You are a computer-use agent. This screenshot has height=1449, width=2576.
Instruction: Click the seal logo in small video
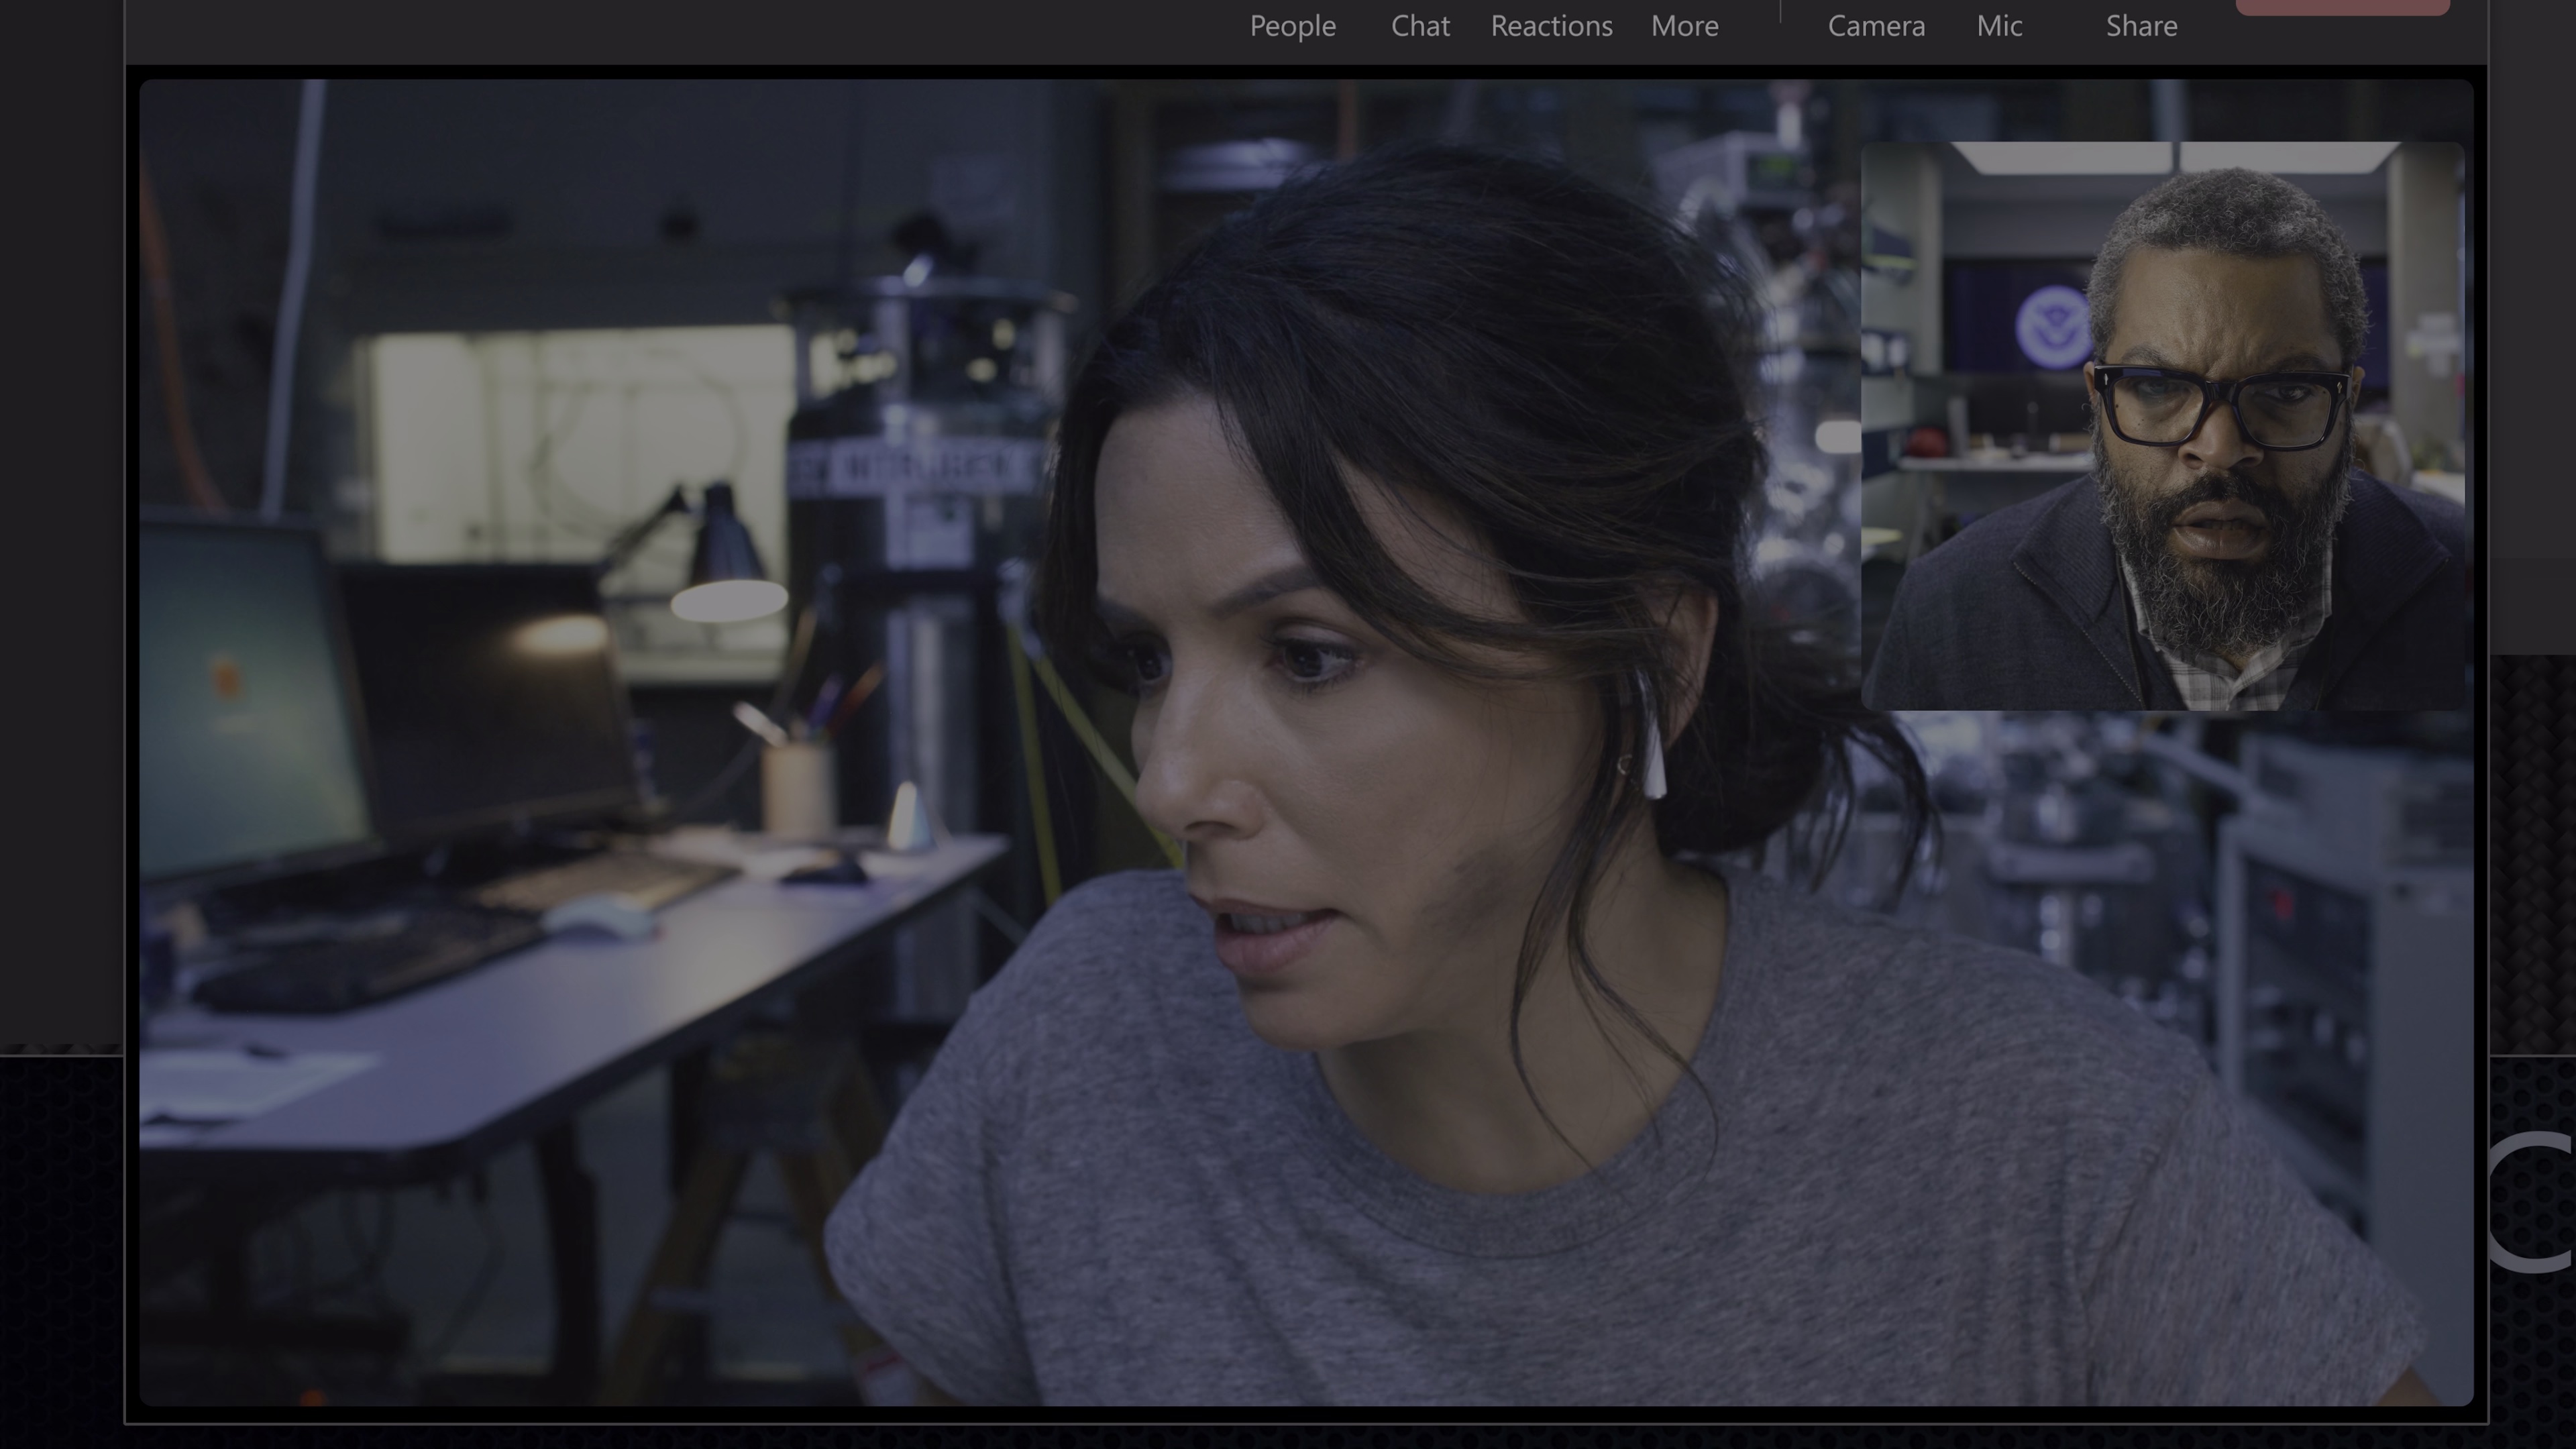pos(2054,327)
